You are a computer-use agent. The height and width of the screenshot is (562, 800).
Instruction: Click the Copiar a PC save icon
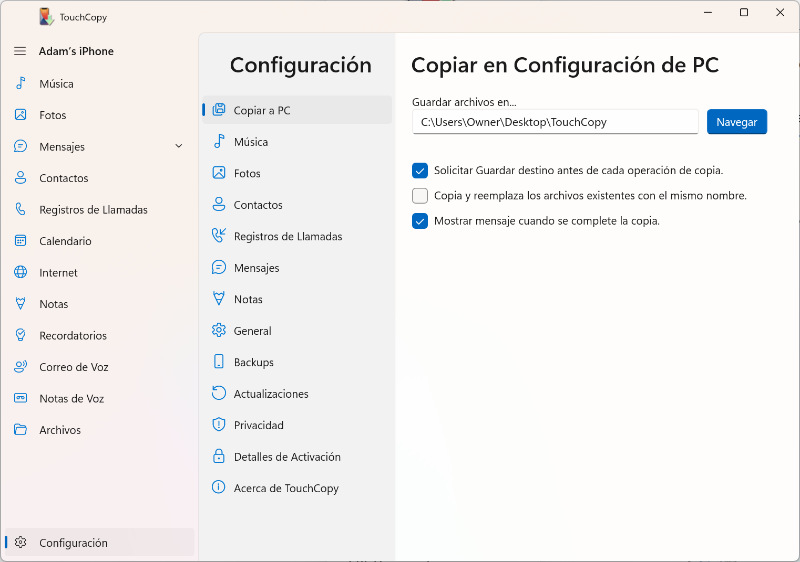point(219,110)
